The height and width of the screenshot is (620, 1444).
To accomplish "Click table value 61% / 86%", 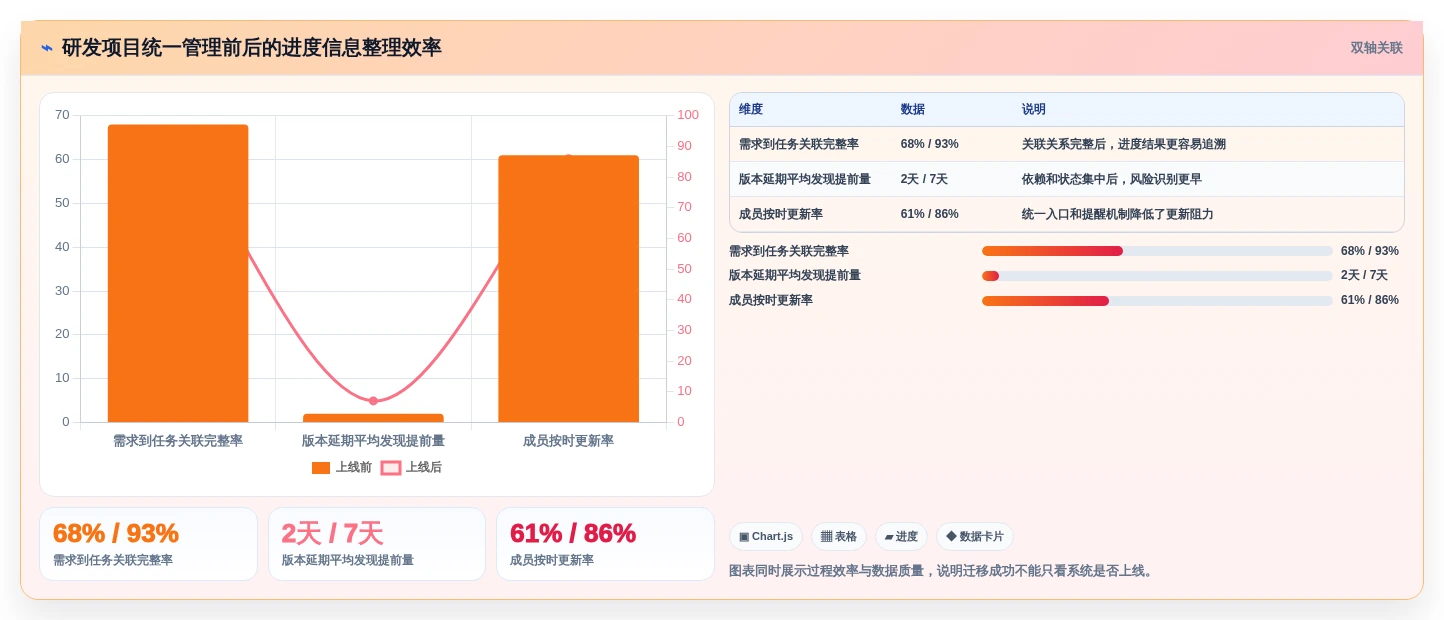I will pyautogui.click(x=930, y=214).
